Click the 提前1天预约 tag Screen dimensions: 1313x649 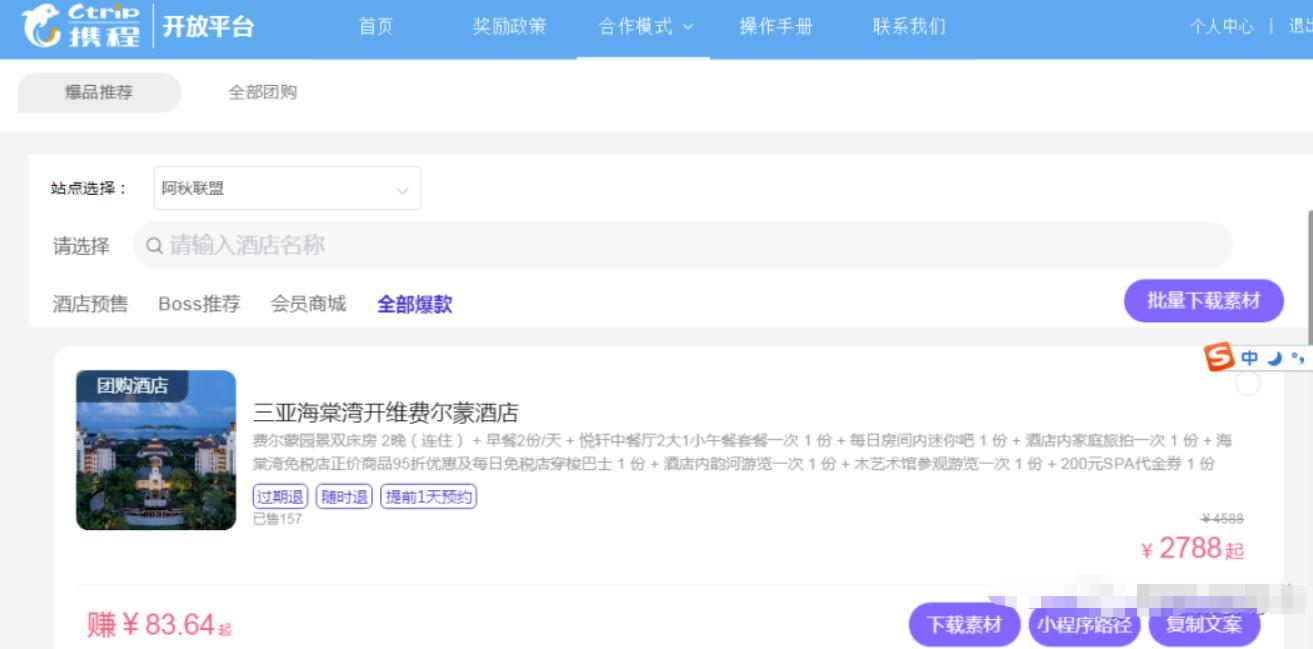point(428,497)
